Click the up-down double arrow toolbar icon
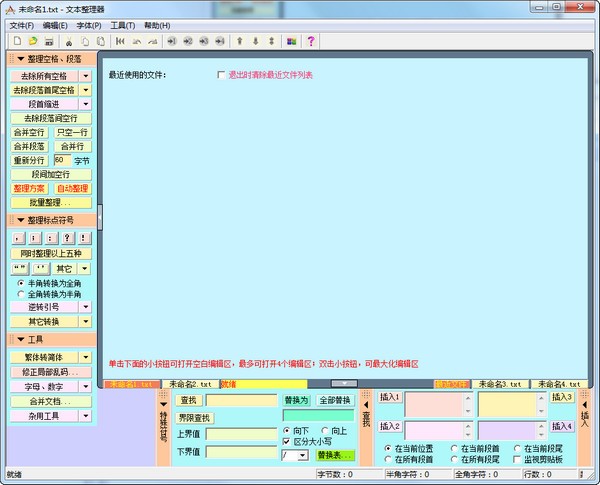 coord(272,41)
